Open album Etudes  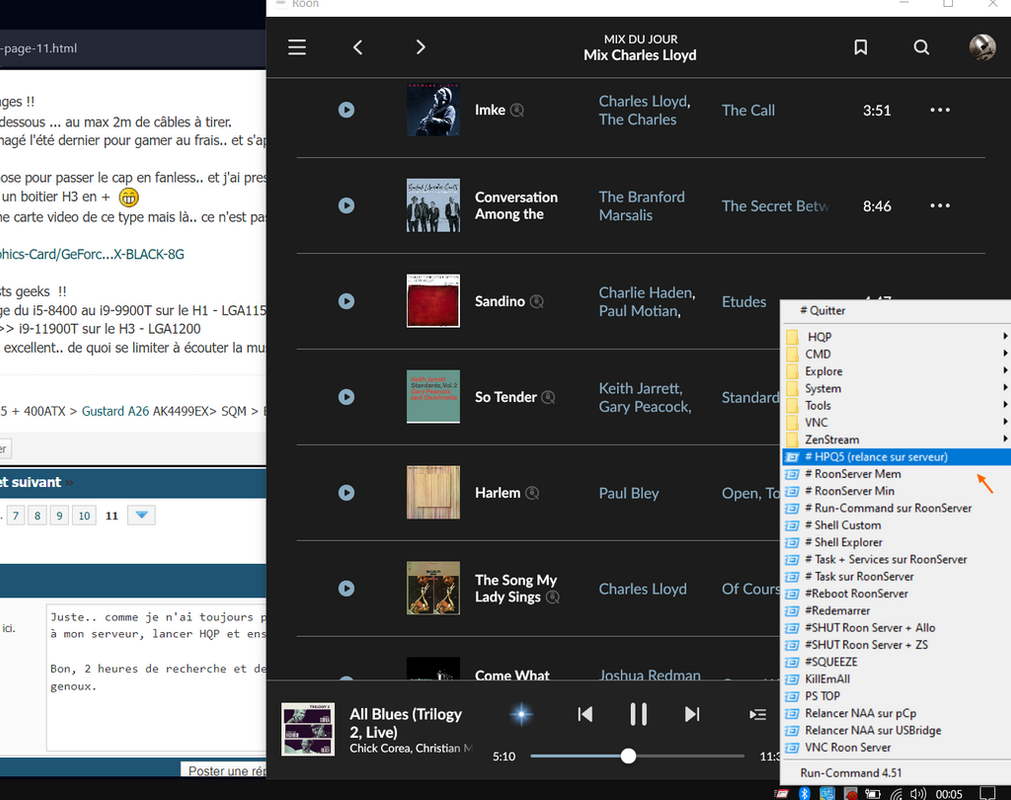pyautogui.click(x=744, y=302)
